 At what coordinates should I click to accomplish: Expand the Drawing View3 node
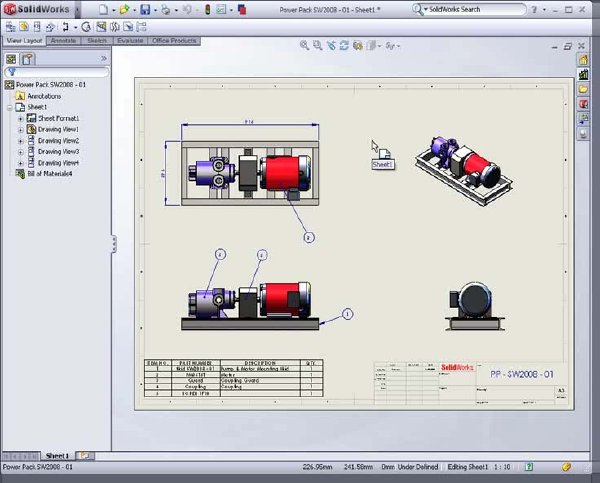tap(21, 152)
